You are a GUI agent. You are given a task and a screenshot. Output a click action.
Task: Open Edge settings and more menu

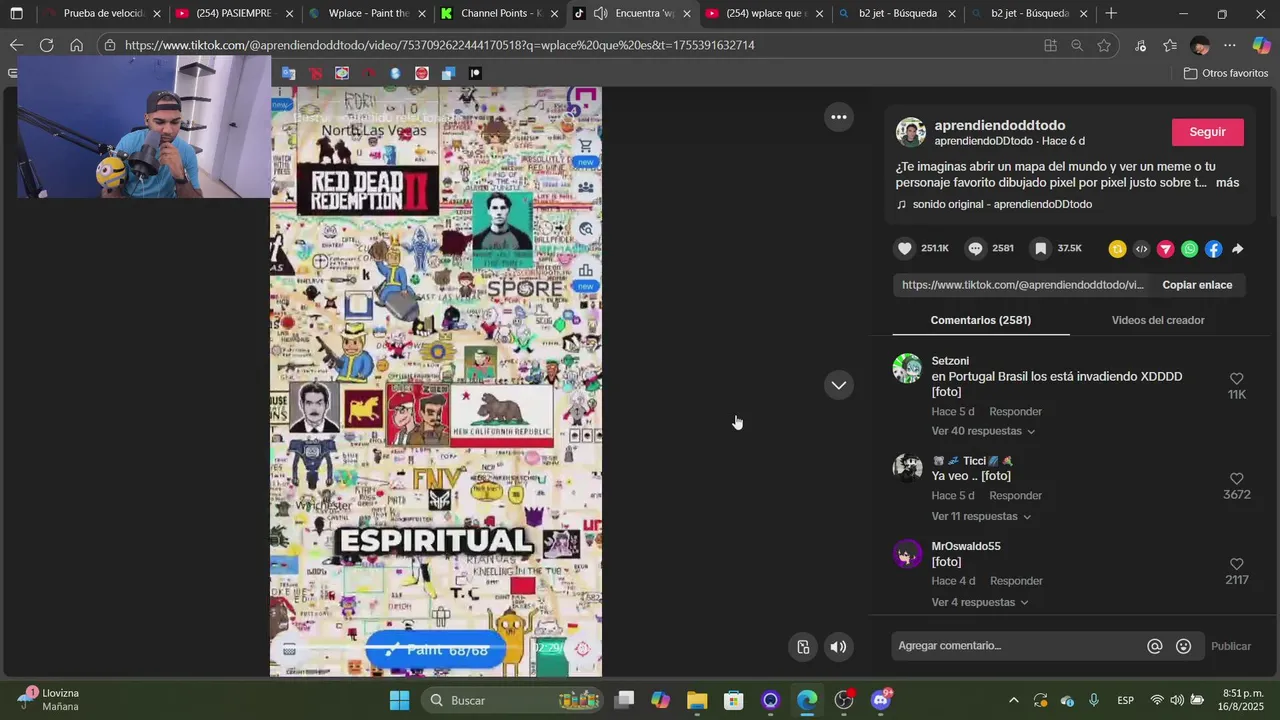pyautogui.click(x=1230, y=45)
